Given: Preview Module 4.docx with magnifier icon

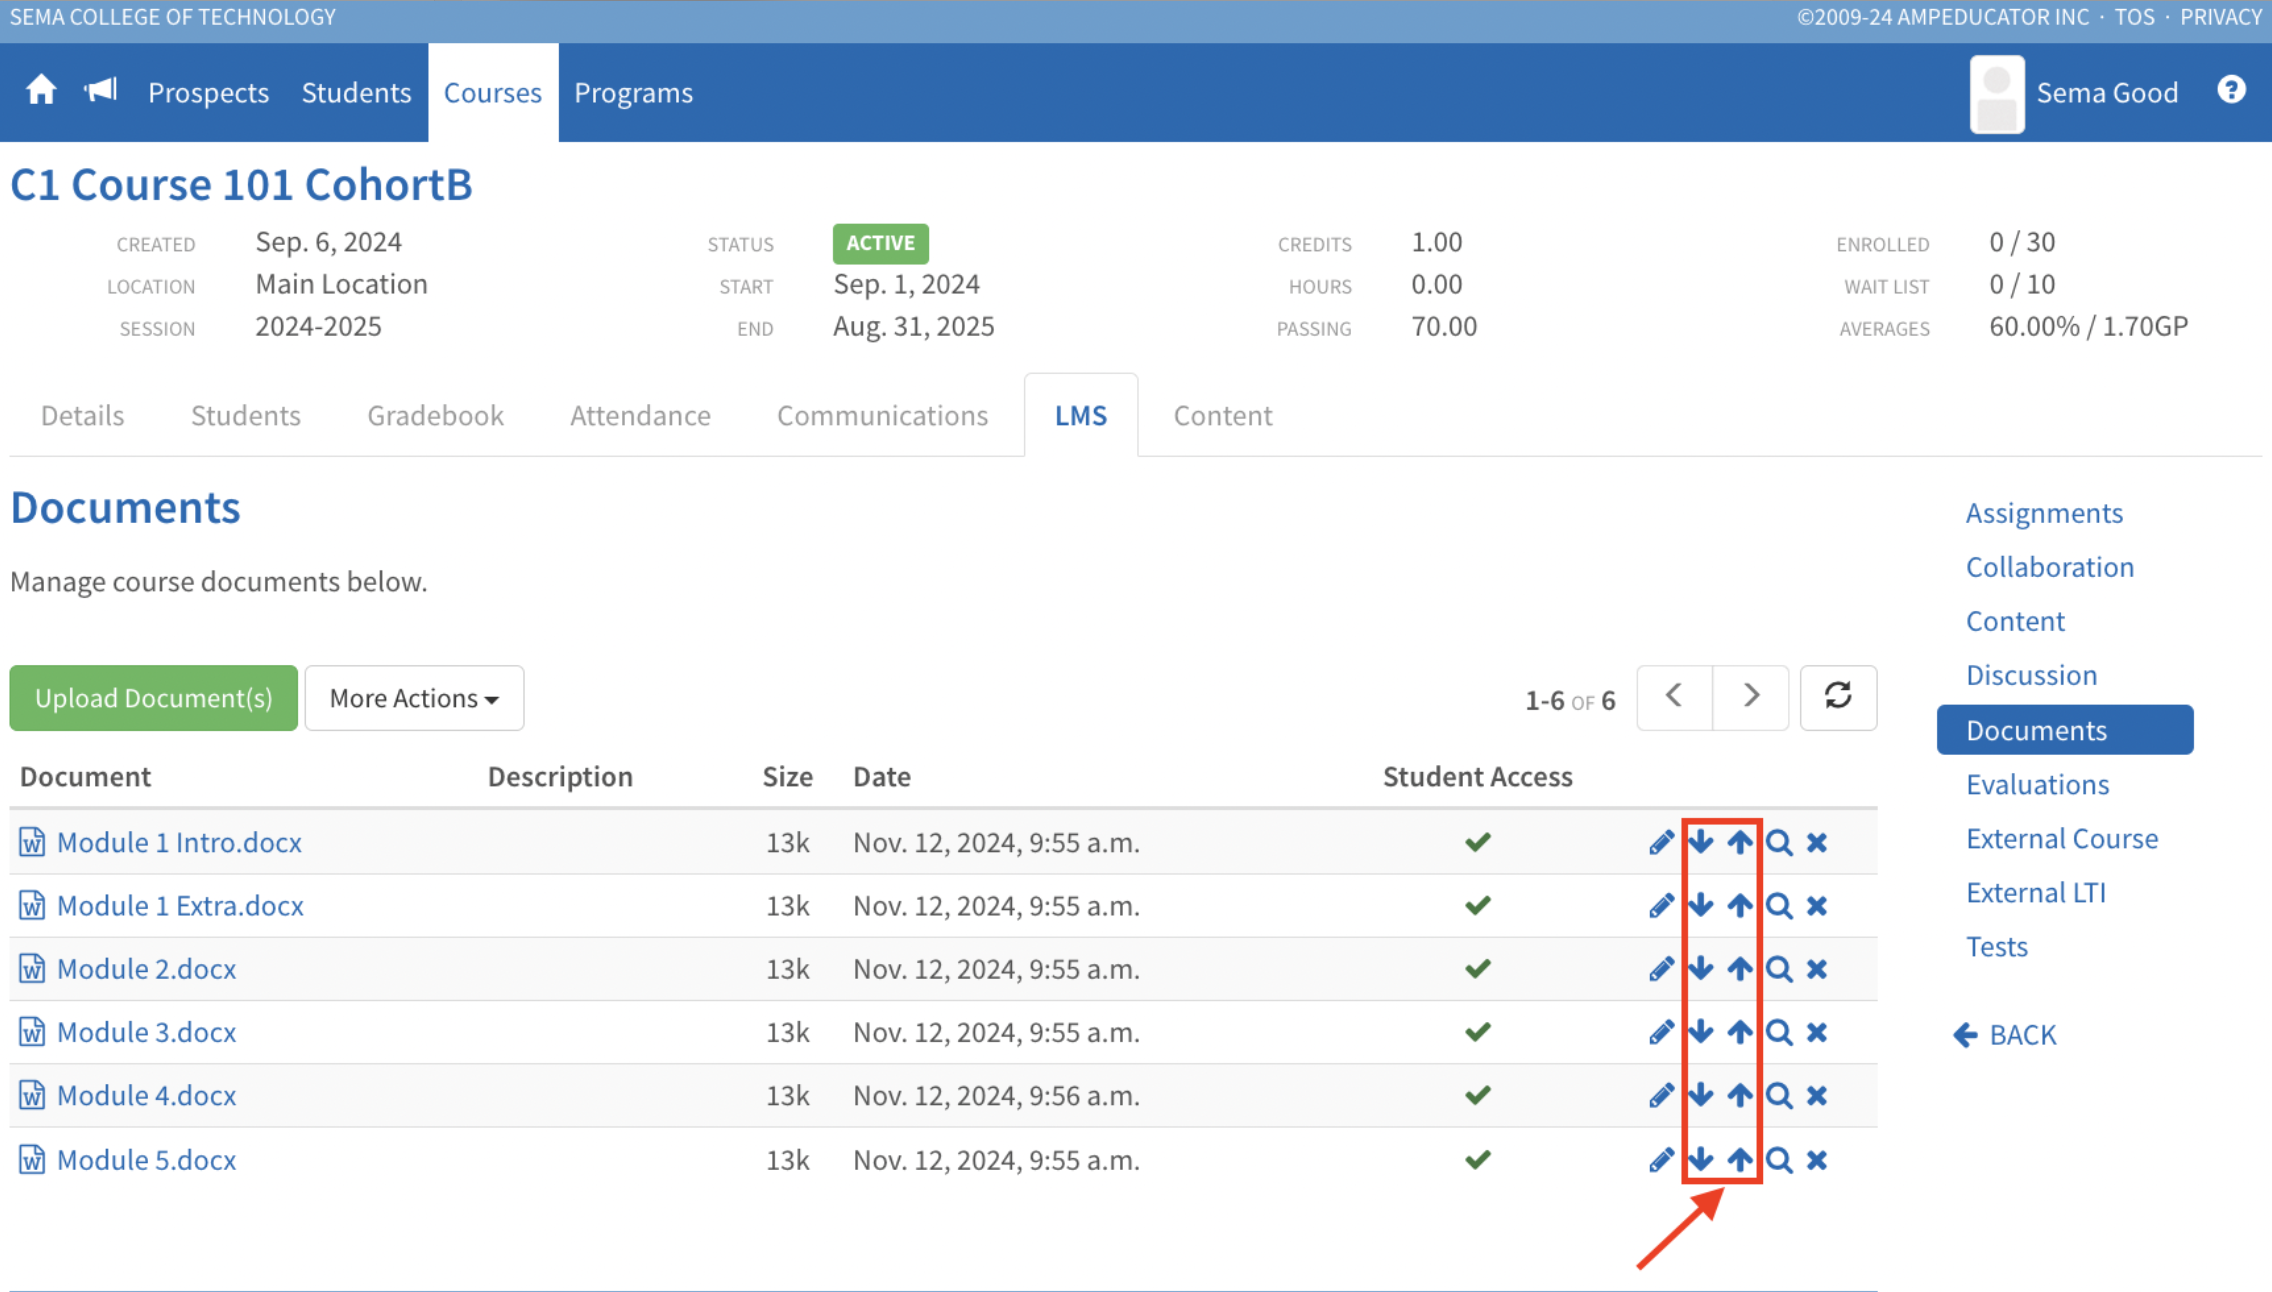Looking at the screenshot, I should coord(1779,1096).
